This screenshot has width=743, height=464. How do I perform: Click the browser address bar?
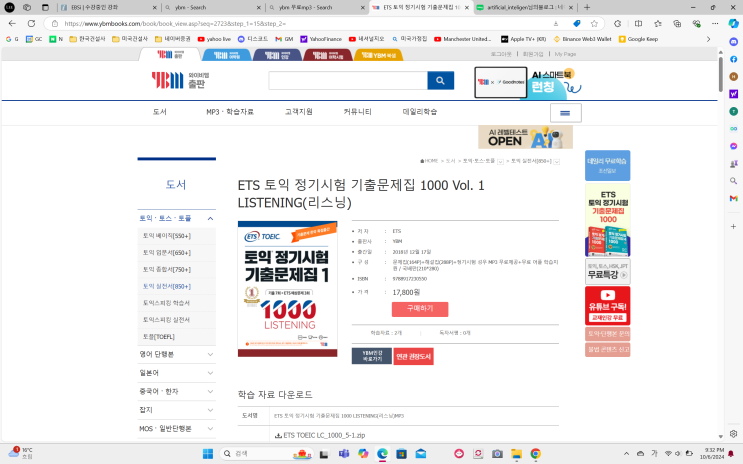tap(303, 23)
